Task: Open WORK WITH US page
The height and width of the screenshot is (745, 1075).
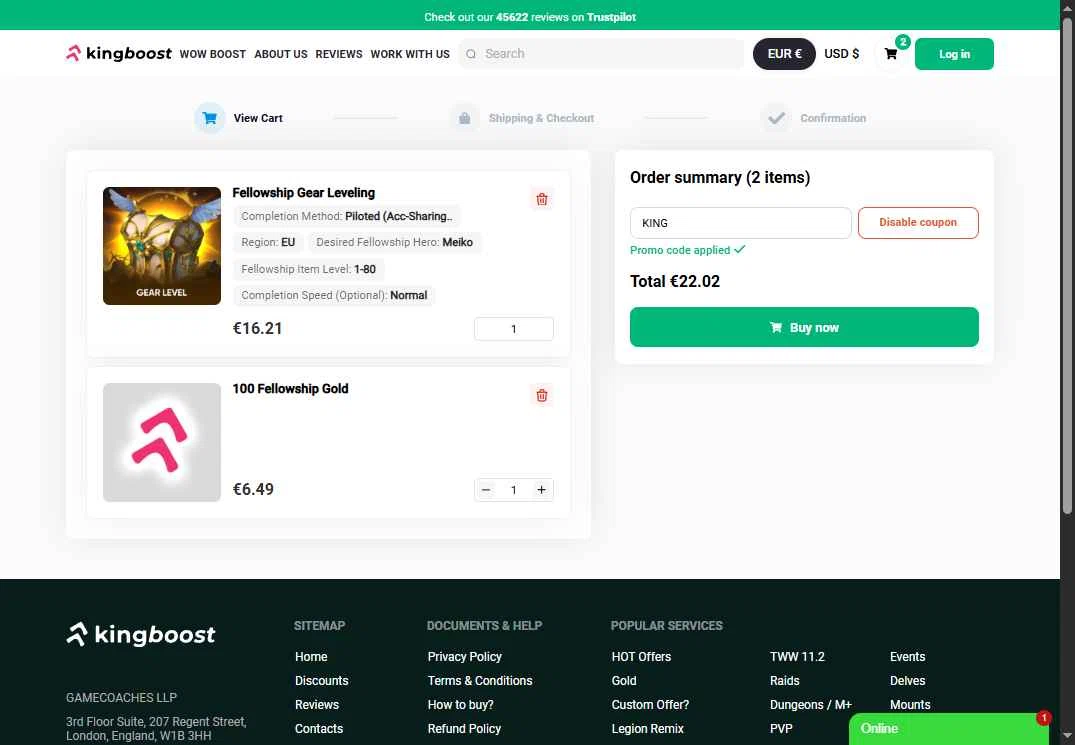Action: pos(410,54)
